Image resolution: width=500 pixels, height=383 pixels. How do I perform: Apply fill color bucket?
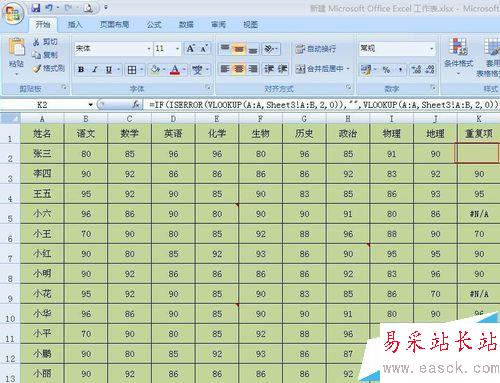pyautogui.click(x=155, y=69)
